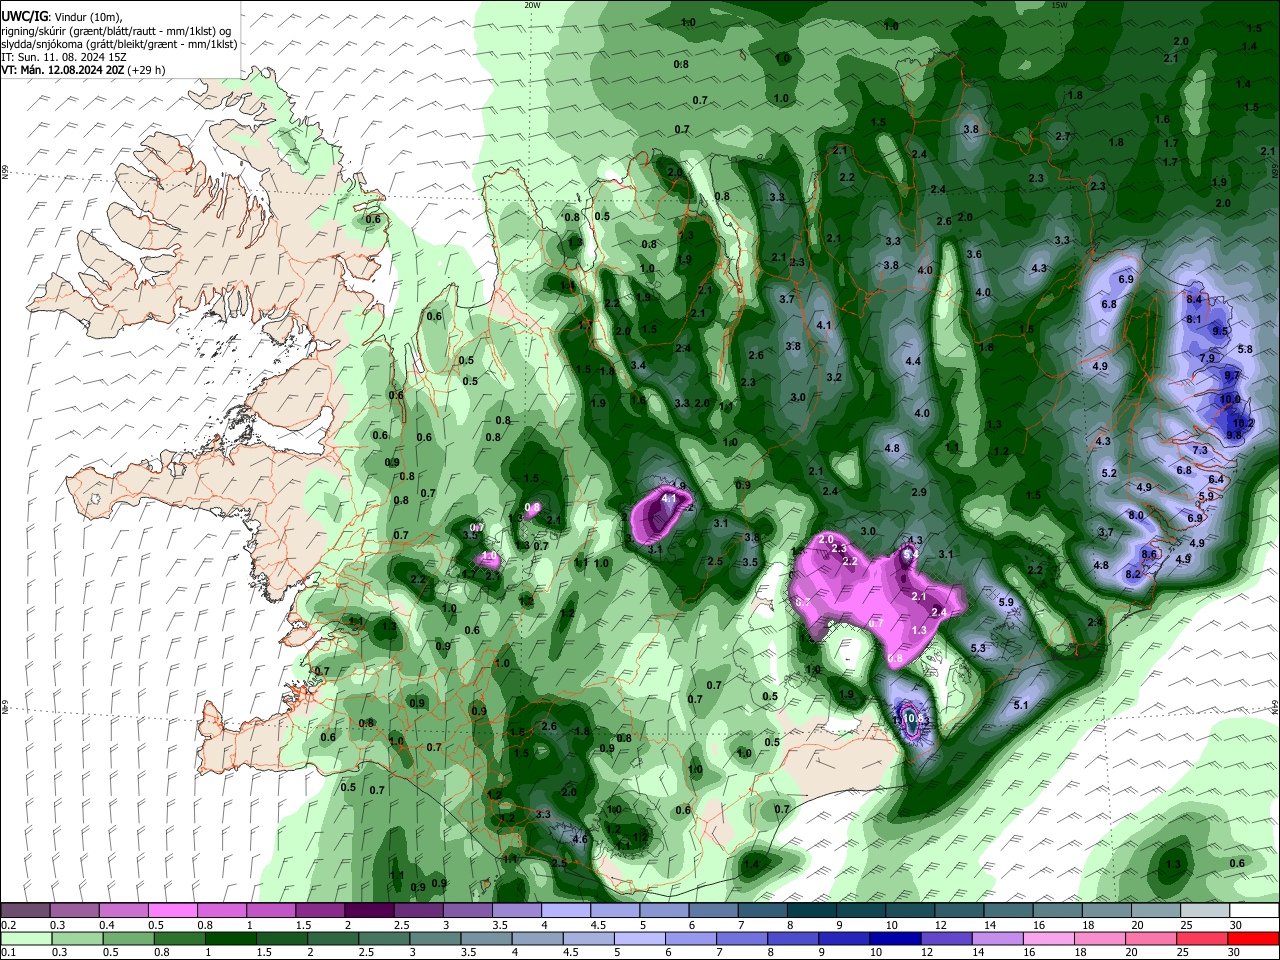Click the pure red 30+ swatch in lower legend
The width and height of the screenshot is (1280, 960).
(x=1254, y=938)
